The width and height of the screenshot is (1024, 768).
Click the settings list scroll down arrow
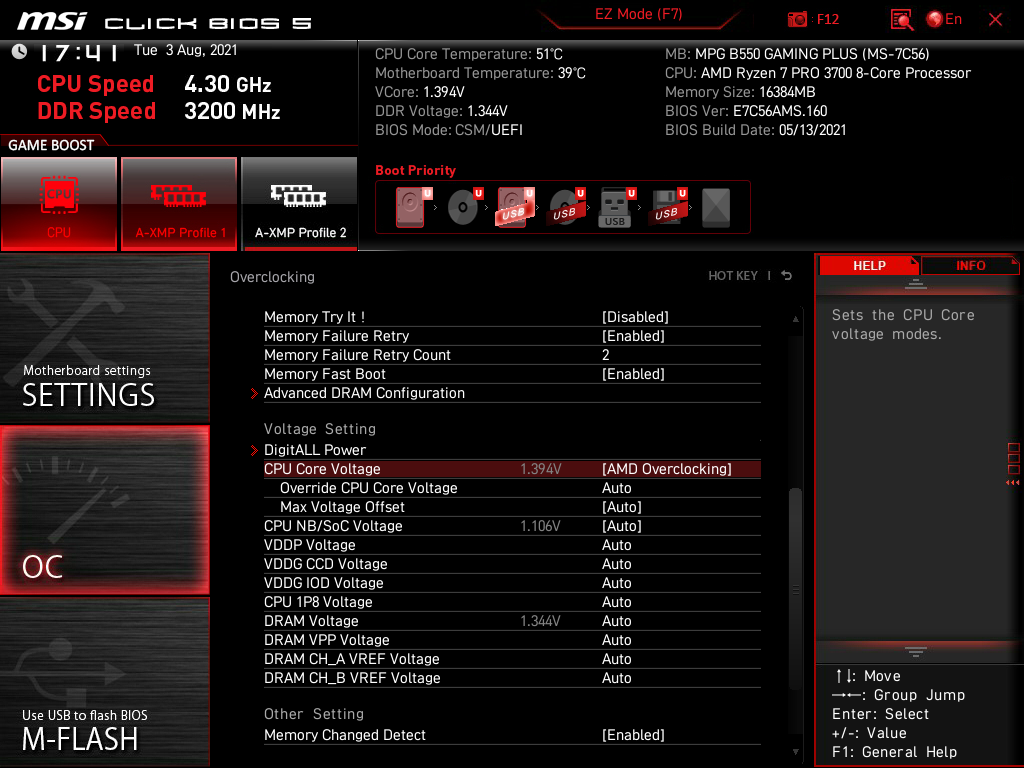click(795, 752)
